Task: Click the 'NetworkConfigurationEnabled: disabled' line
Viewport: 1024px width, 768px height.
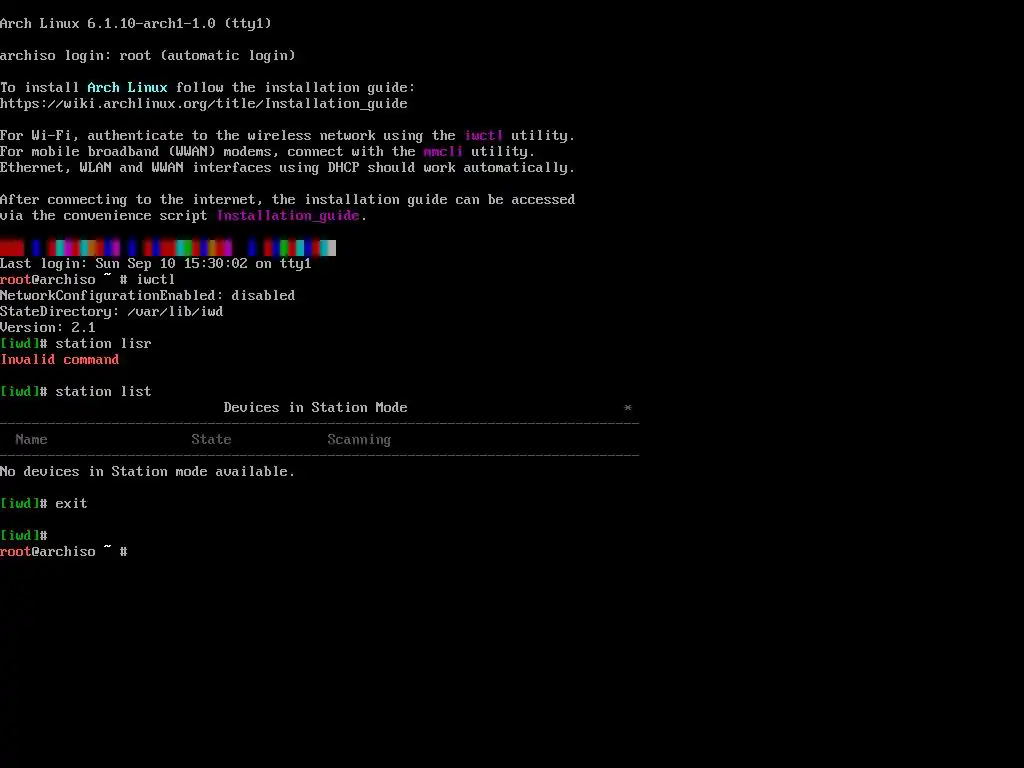Action: click(x=148, y=296)
